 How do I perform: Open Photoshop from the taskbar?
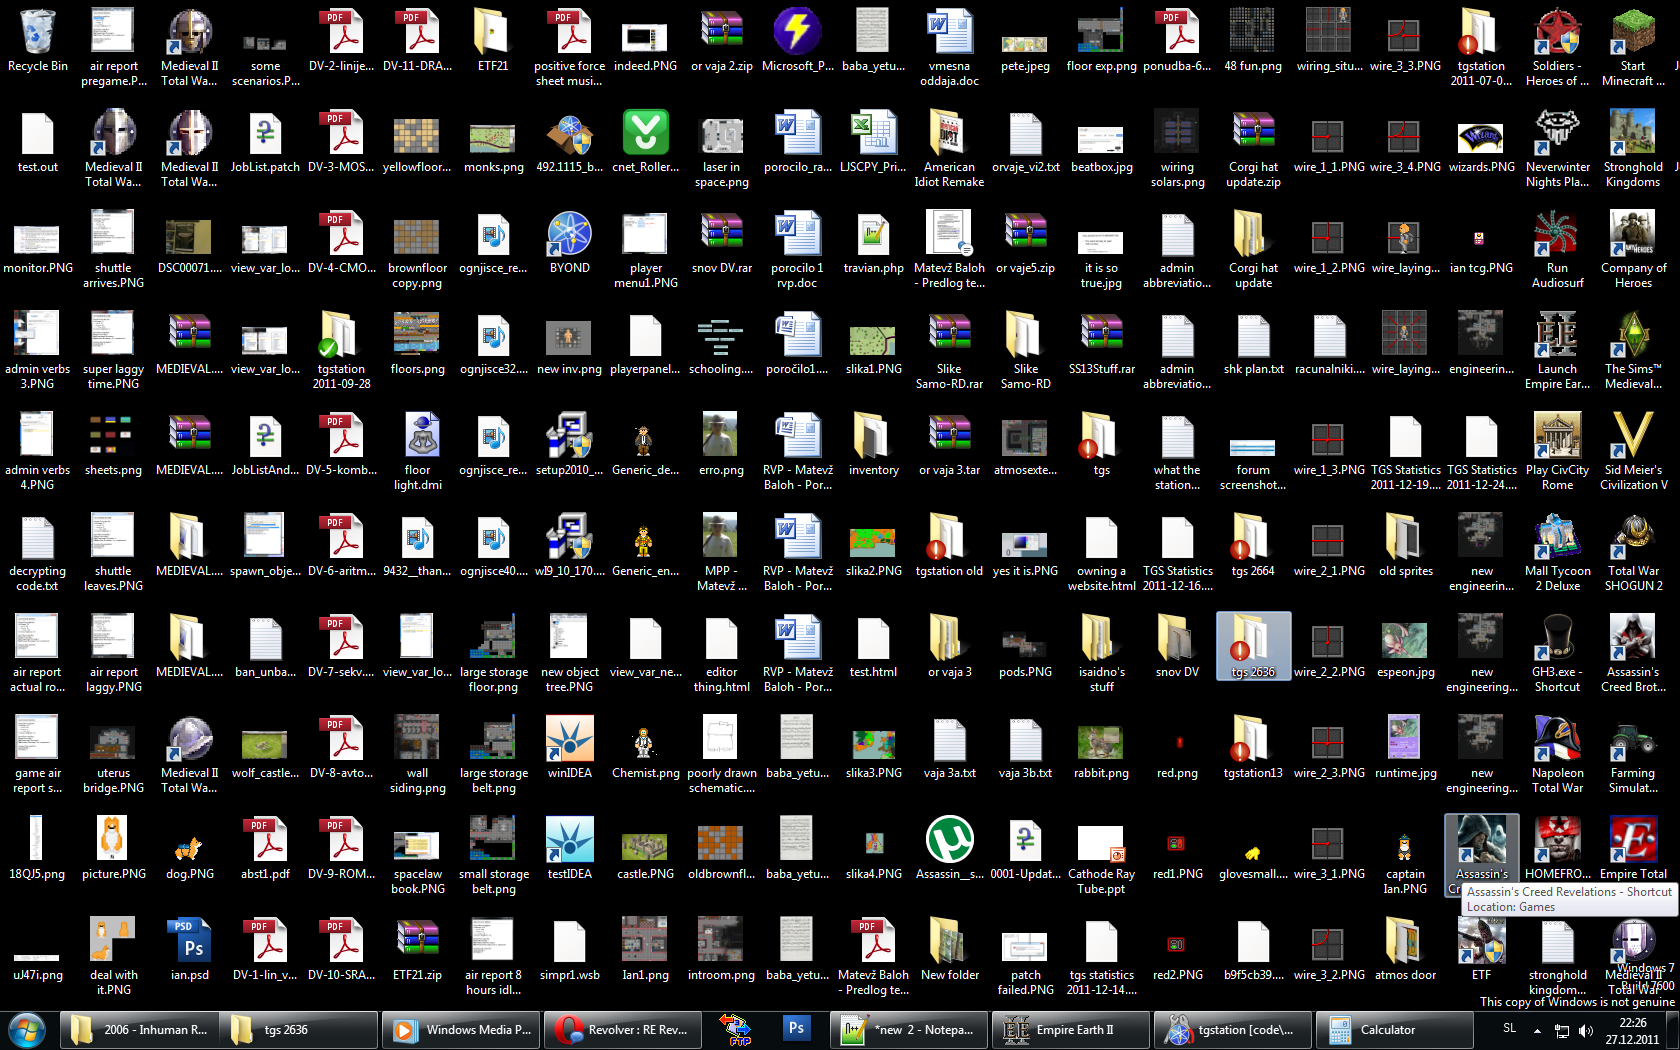[x=797, y=1029]
